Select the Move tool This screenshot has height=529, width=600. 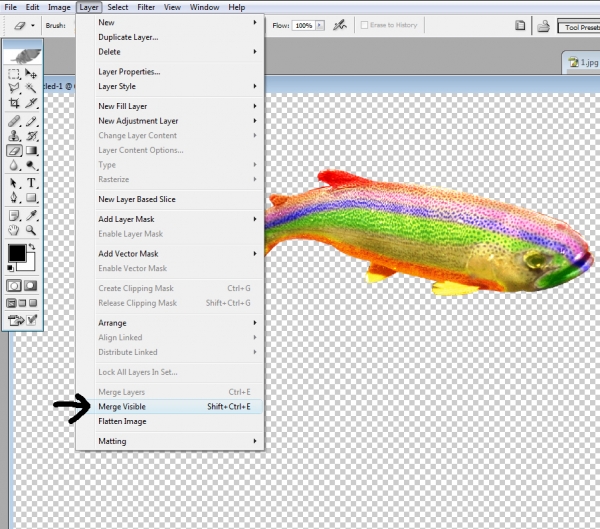(31, 73)
